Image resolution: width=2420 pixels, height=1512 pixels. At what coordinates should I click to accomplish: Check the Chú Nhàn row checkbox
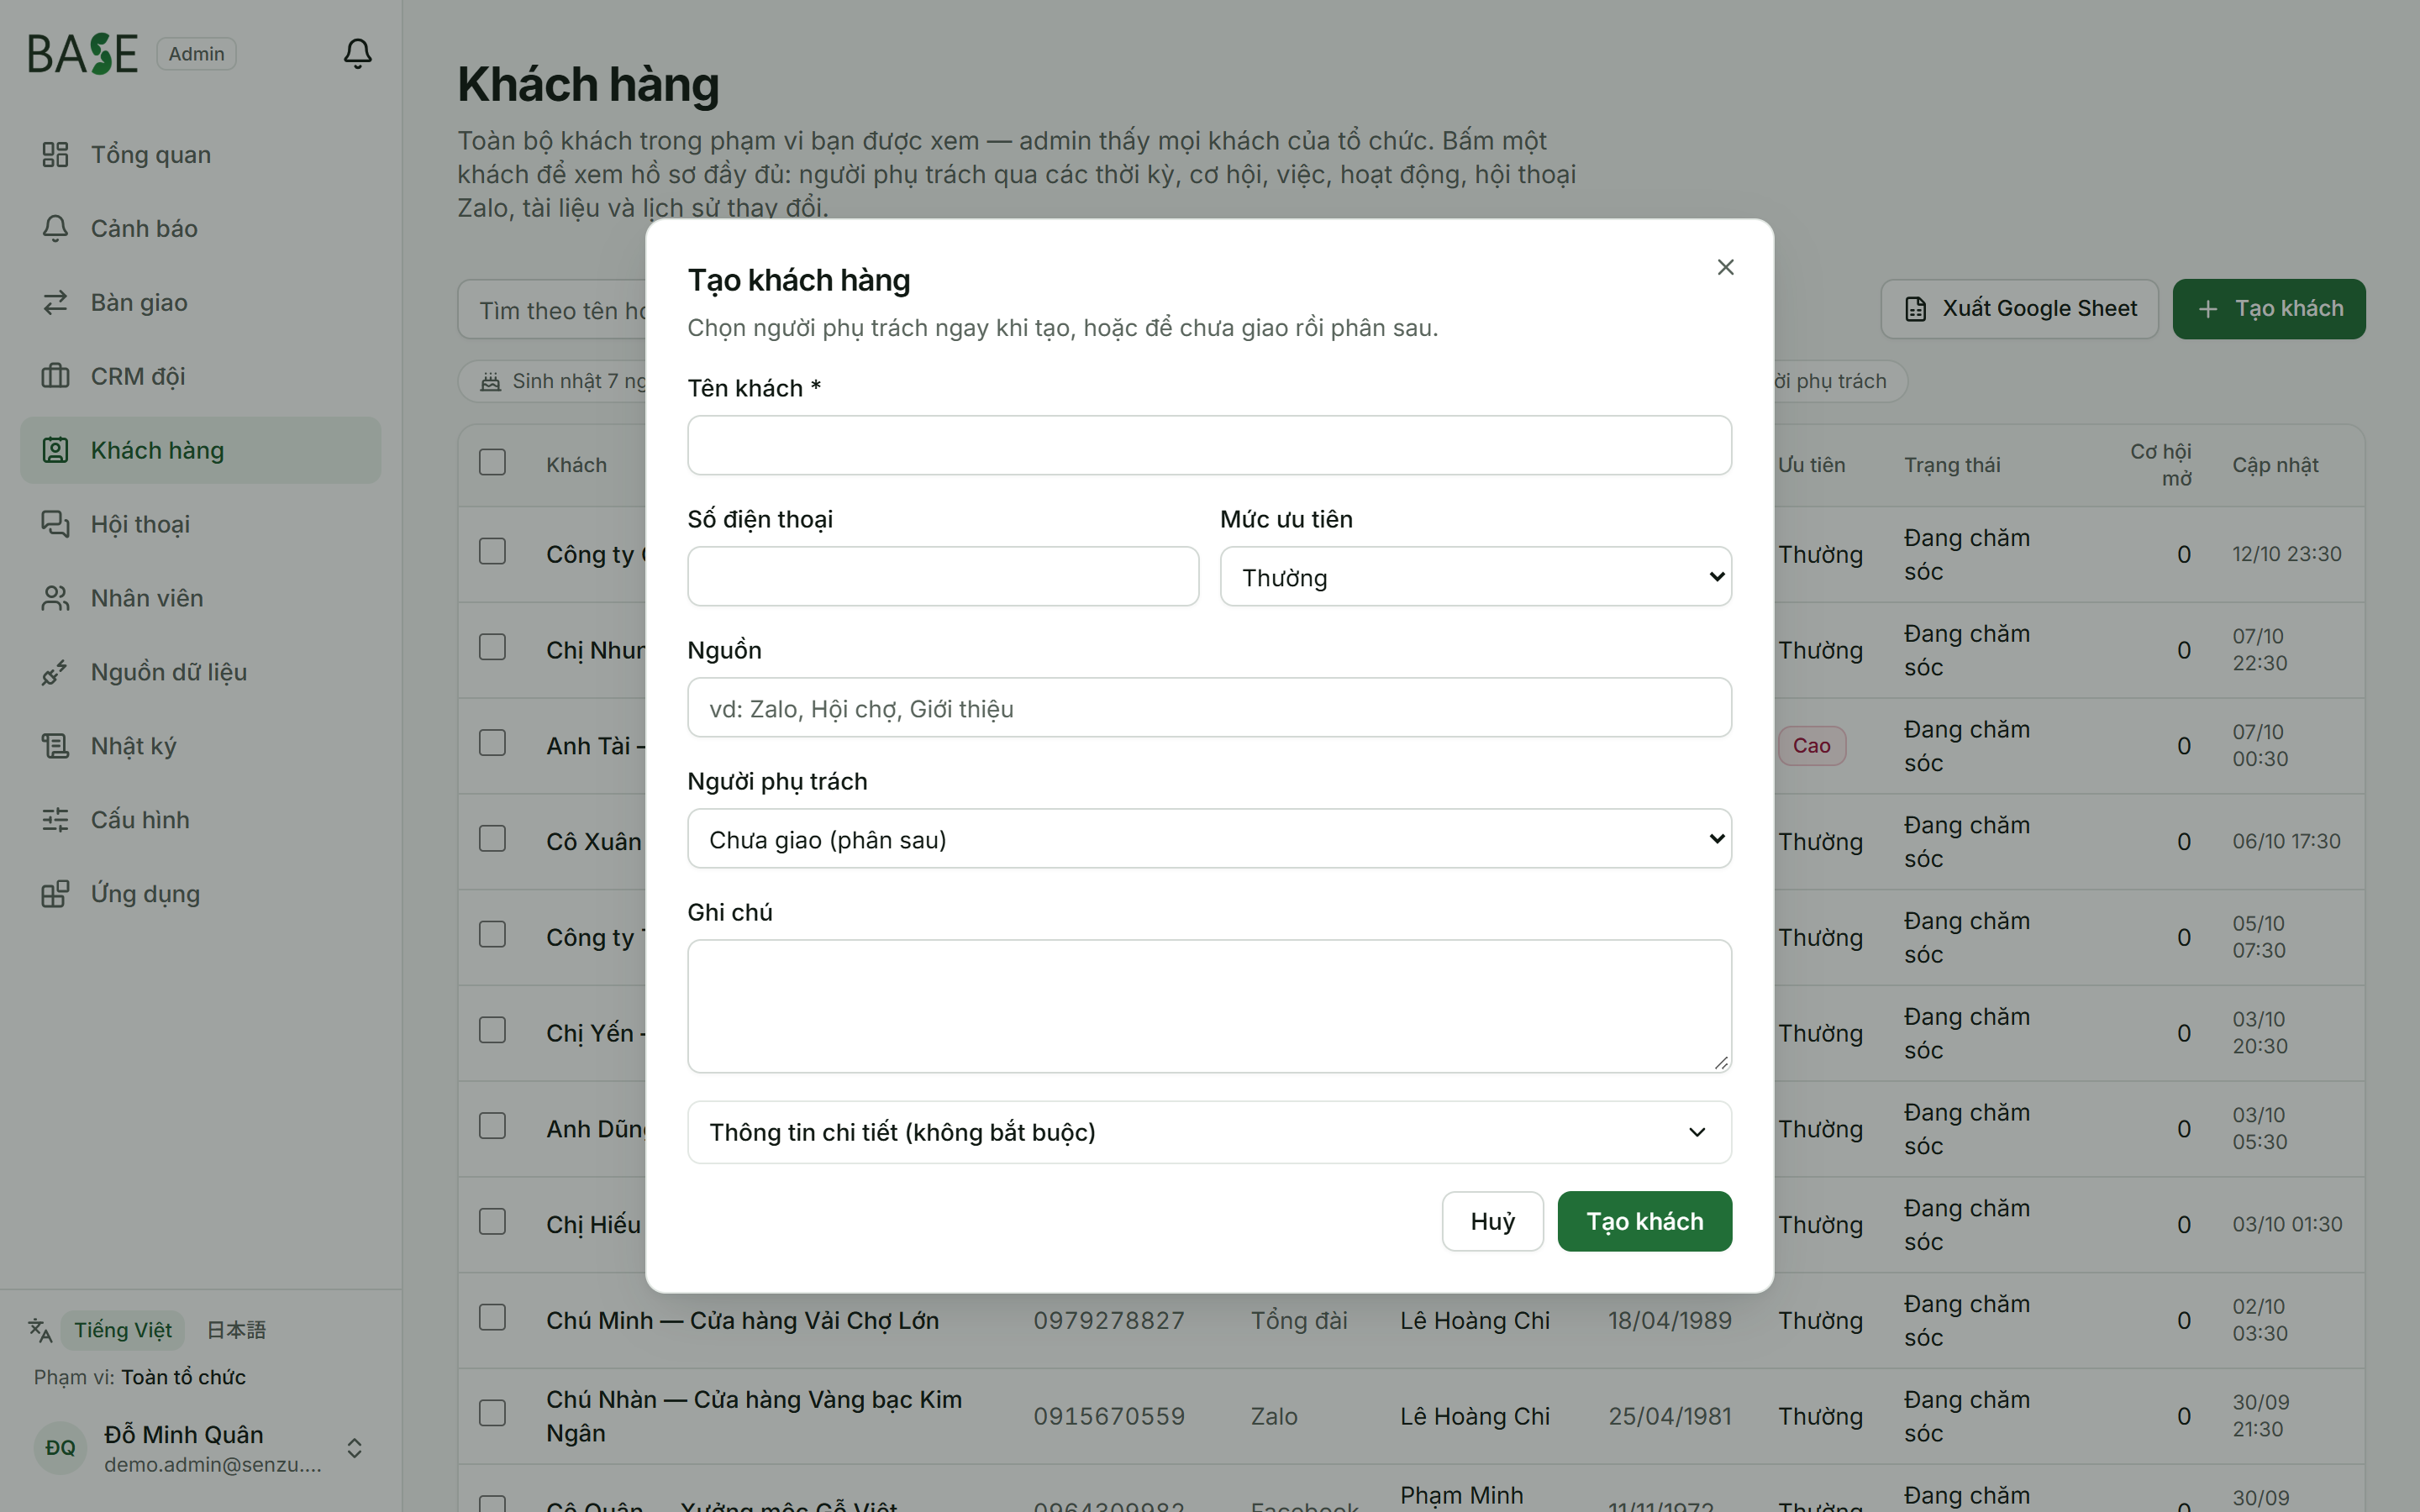[492, 1413]
